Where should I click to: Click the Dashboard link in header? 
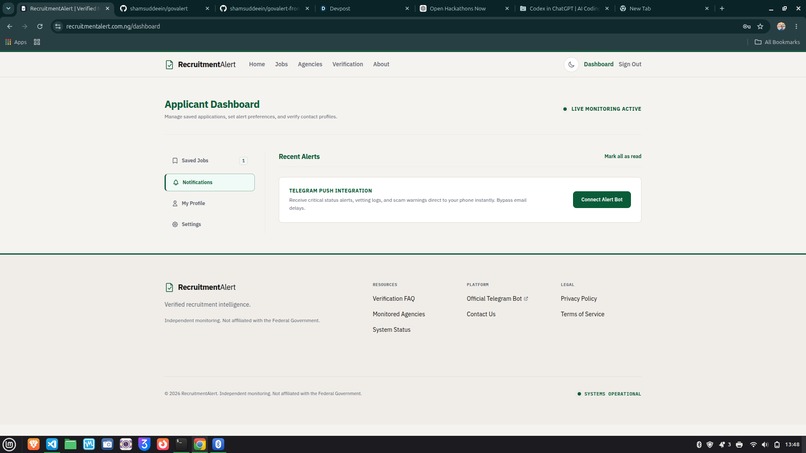click(598, 64)
